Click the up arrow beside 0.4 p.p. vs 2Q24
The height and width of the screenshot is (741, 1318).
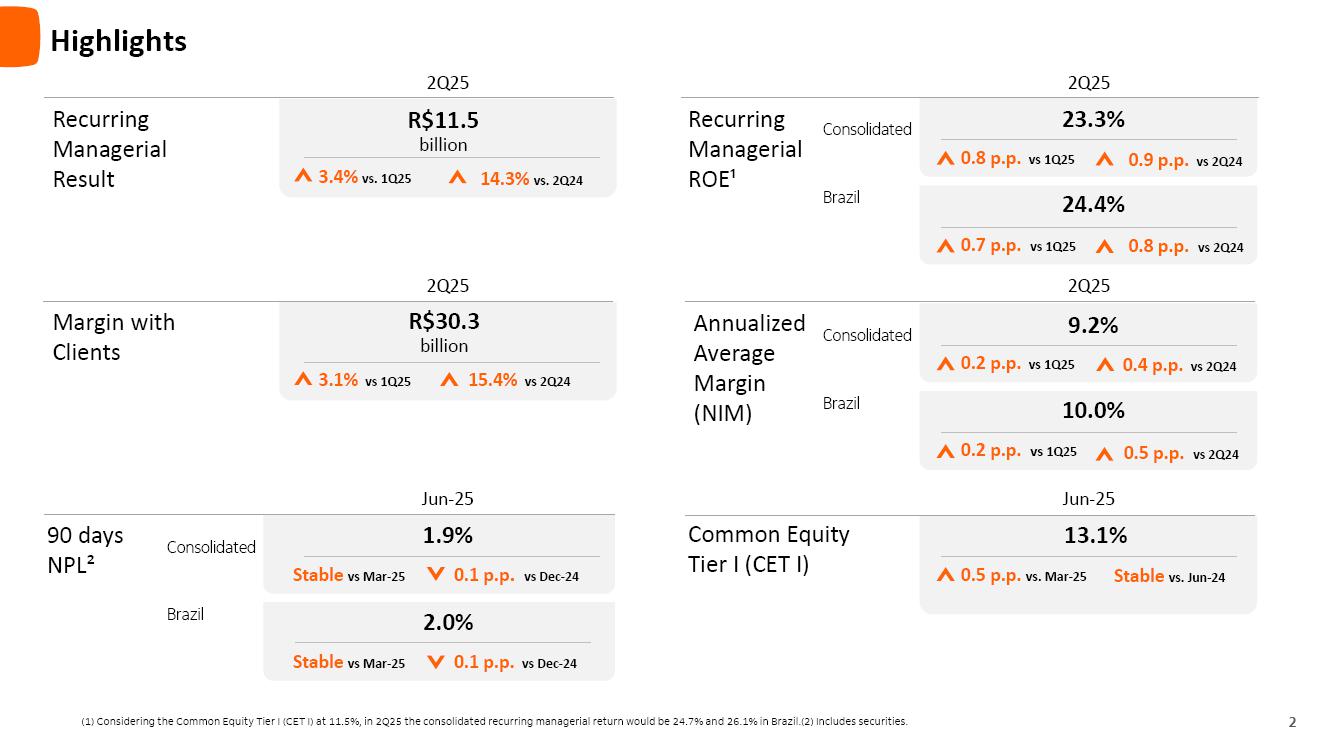(x=1105, y=365)
